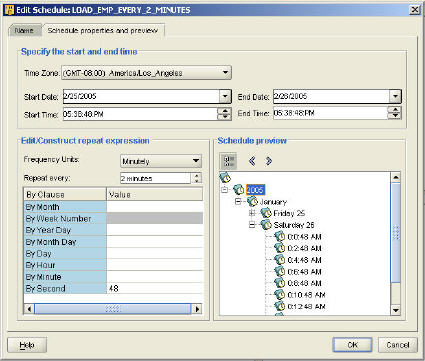Open the Frequency Units dropdown

[x=161, y=161]
